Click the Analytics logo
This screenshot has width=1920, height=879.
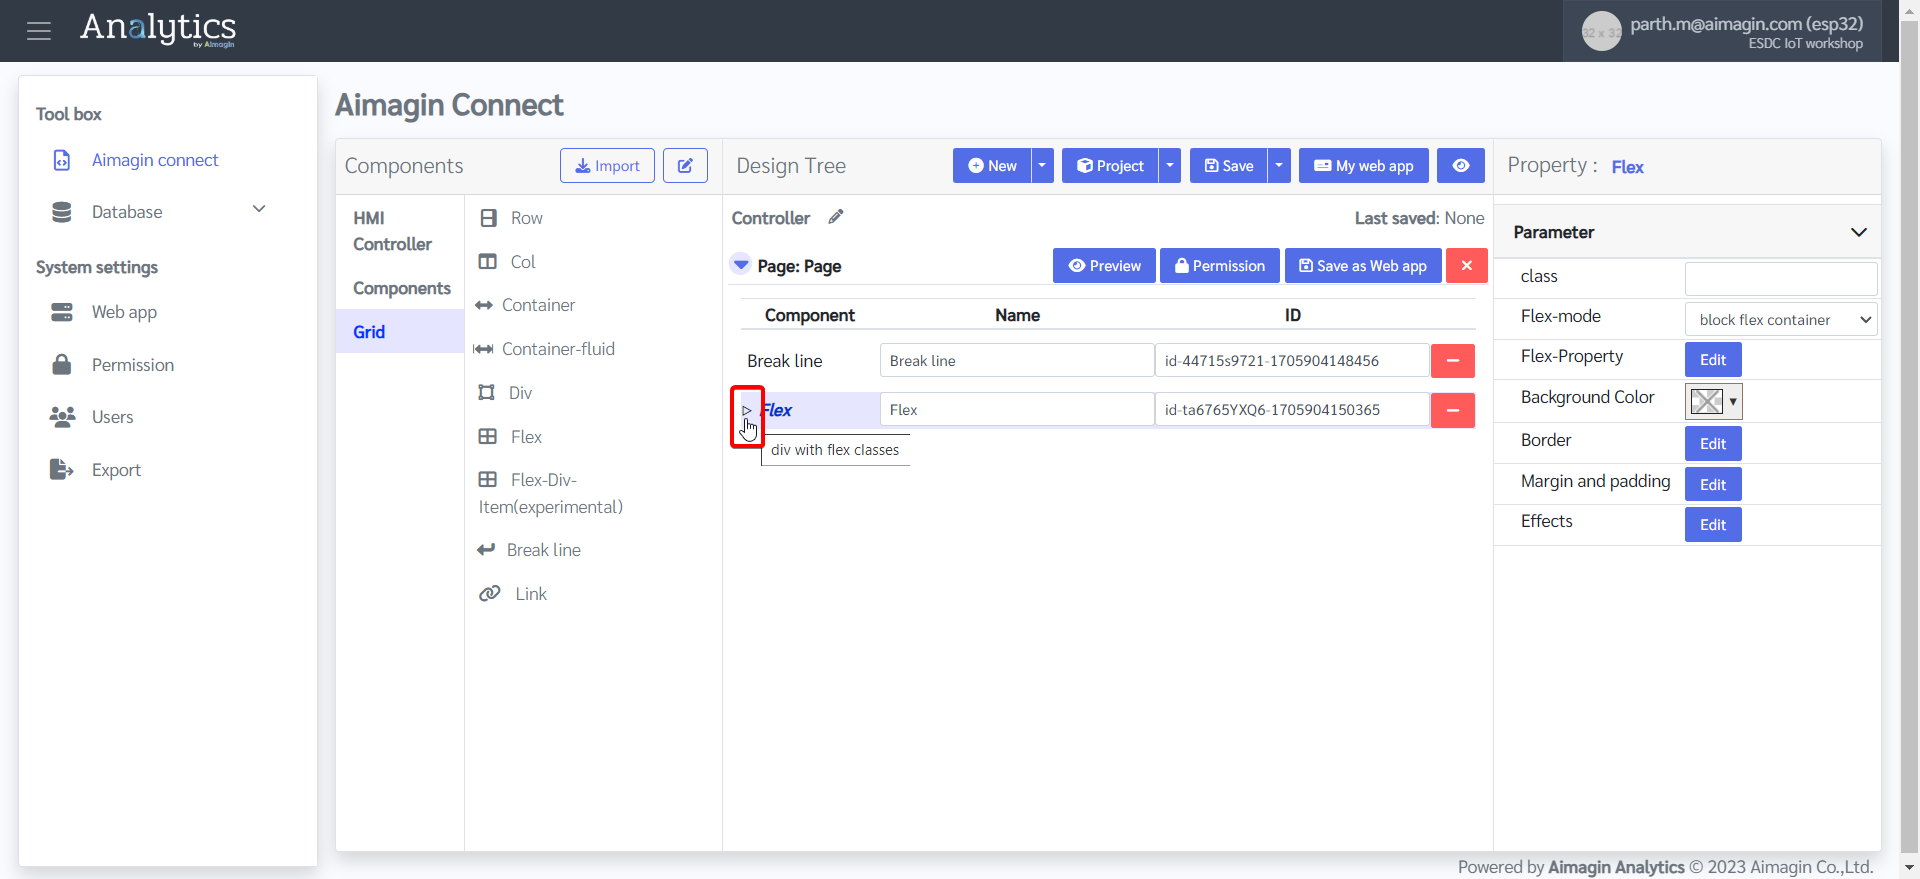point(158,29)
